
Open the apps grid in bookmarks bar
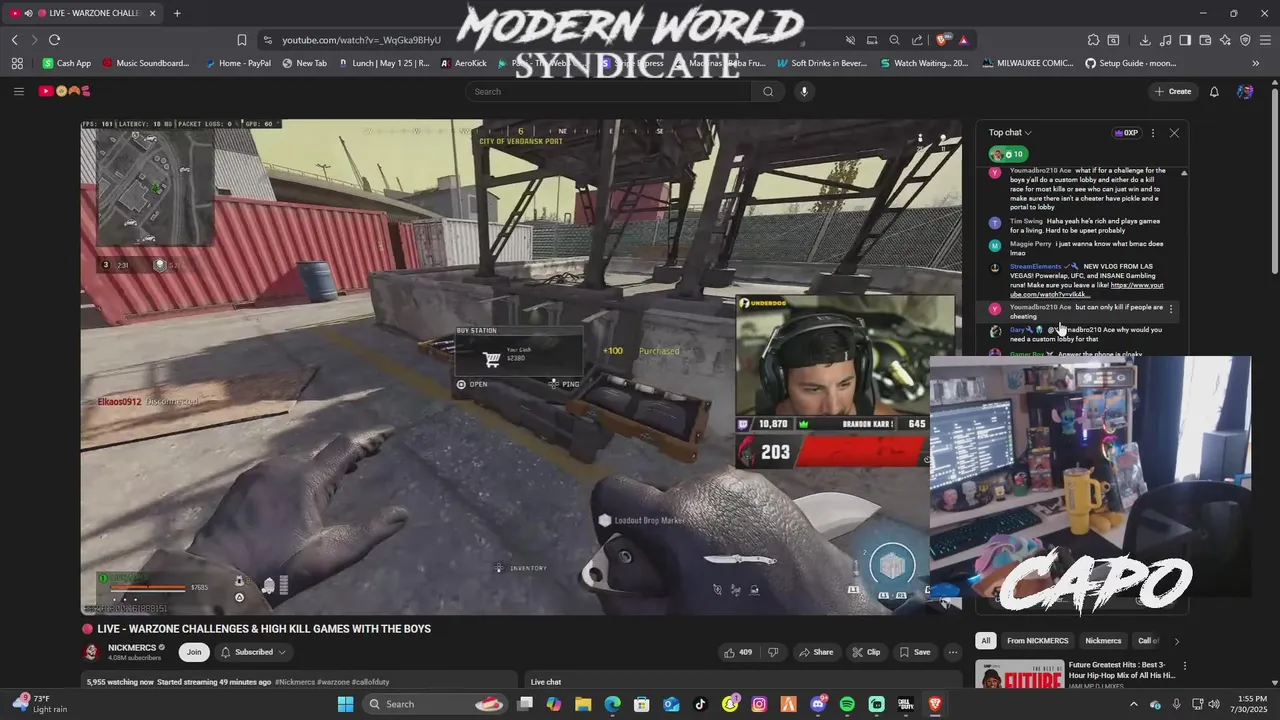point(17,63)
